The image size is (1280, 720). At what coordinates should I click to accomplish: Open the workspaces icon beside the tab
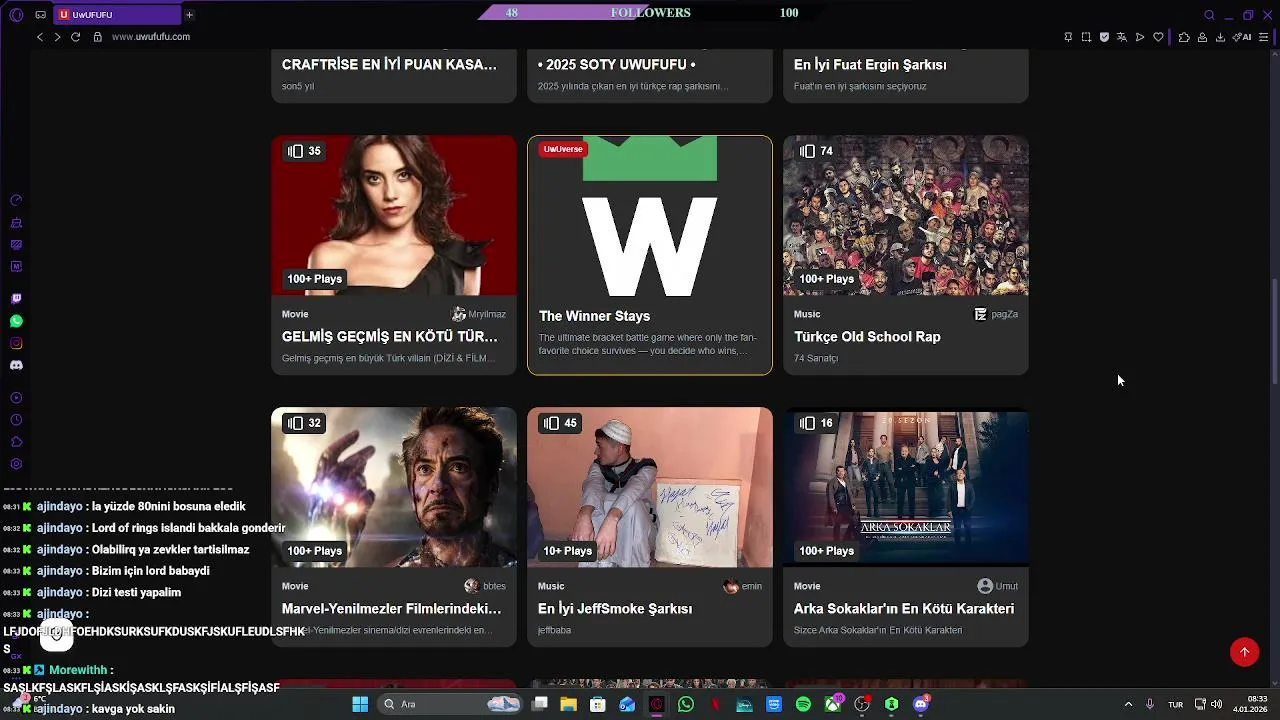coord(40,15)
